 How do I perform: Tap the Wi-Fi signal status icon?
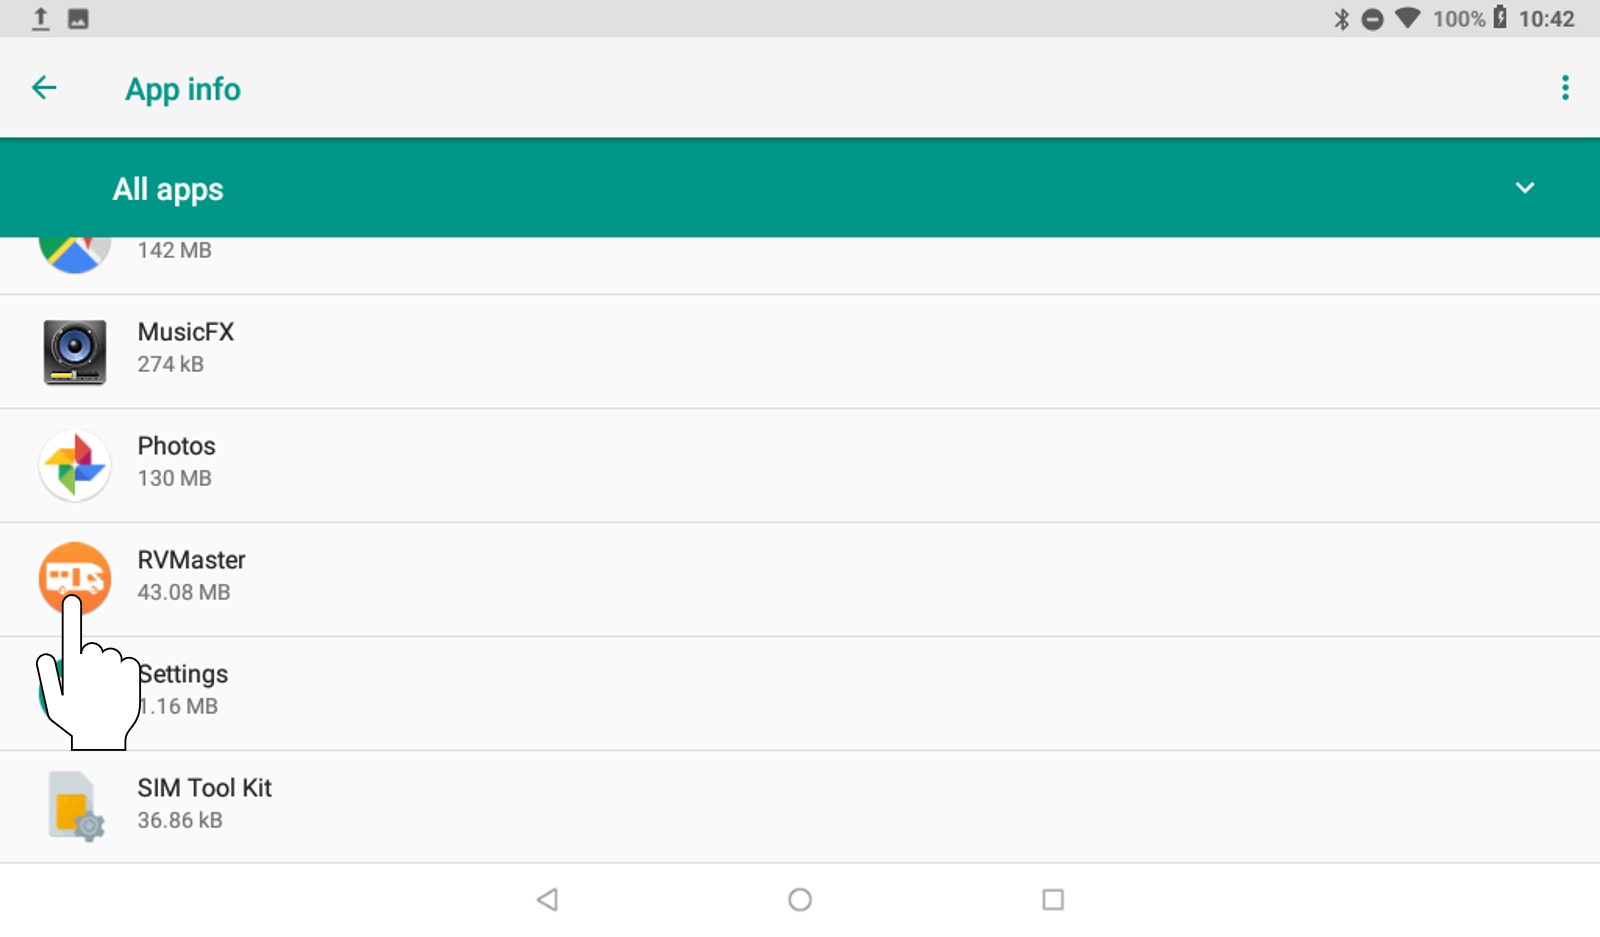tap(1408, 18)
